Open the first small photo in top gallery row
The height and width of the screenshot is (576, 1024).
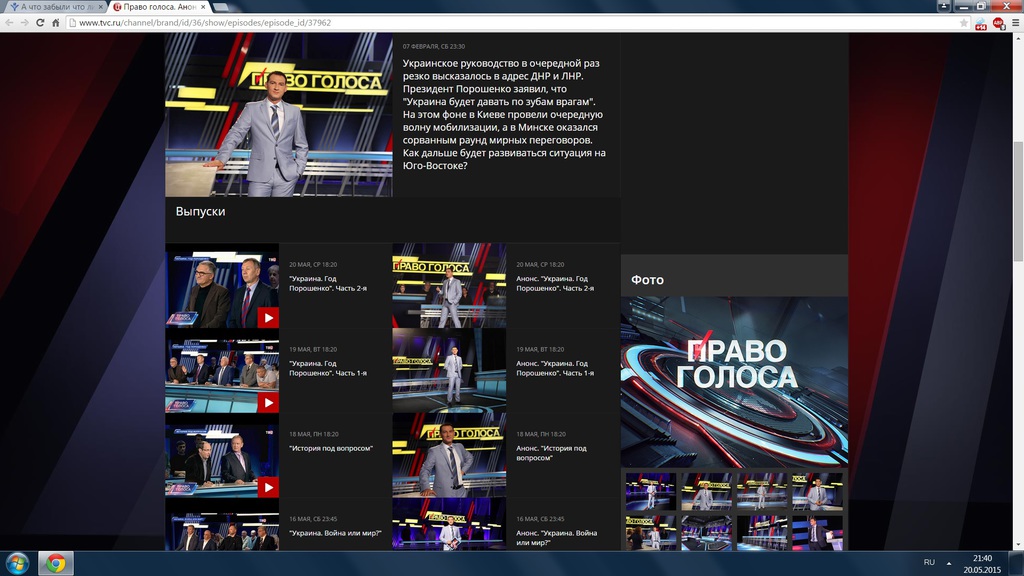pos(651,492)
